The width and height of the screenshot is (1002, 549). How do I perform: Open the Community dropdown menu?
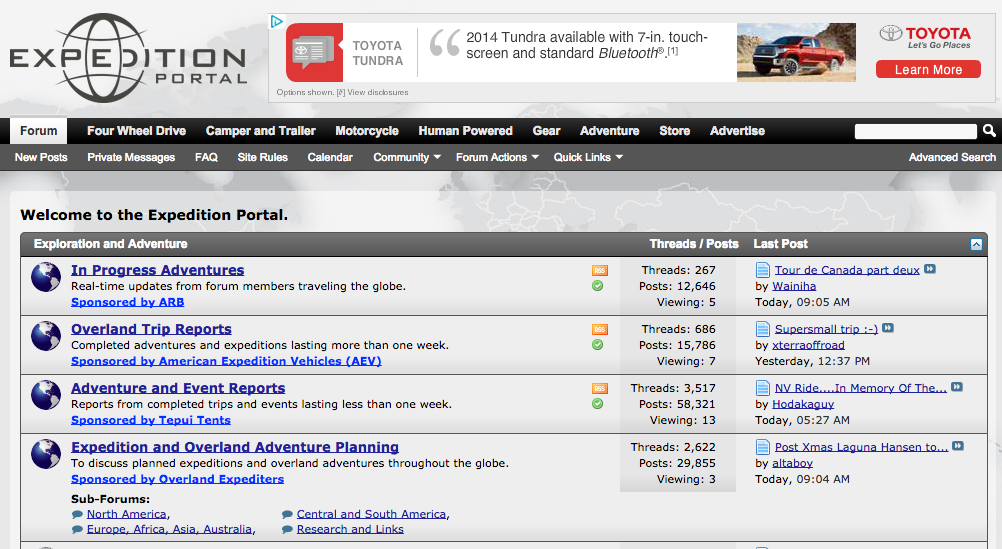point(401,157)
